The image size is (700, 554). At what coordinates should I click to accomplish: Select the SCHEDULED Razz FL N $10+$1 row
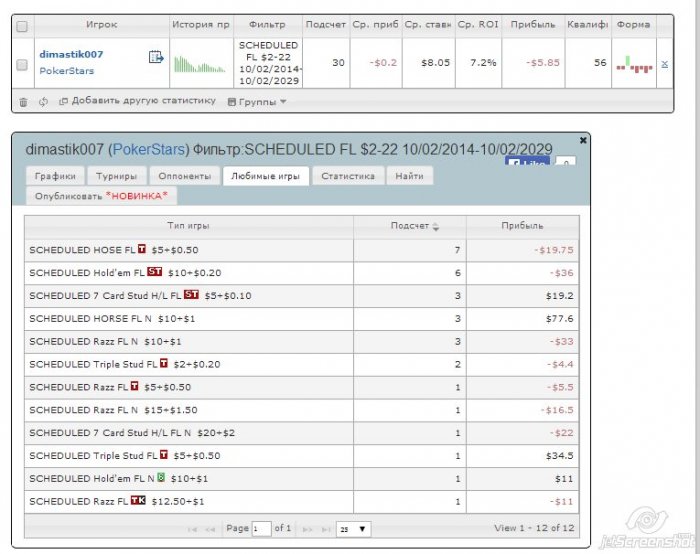coord(302,342)
